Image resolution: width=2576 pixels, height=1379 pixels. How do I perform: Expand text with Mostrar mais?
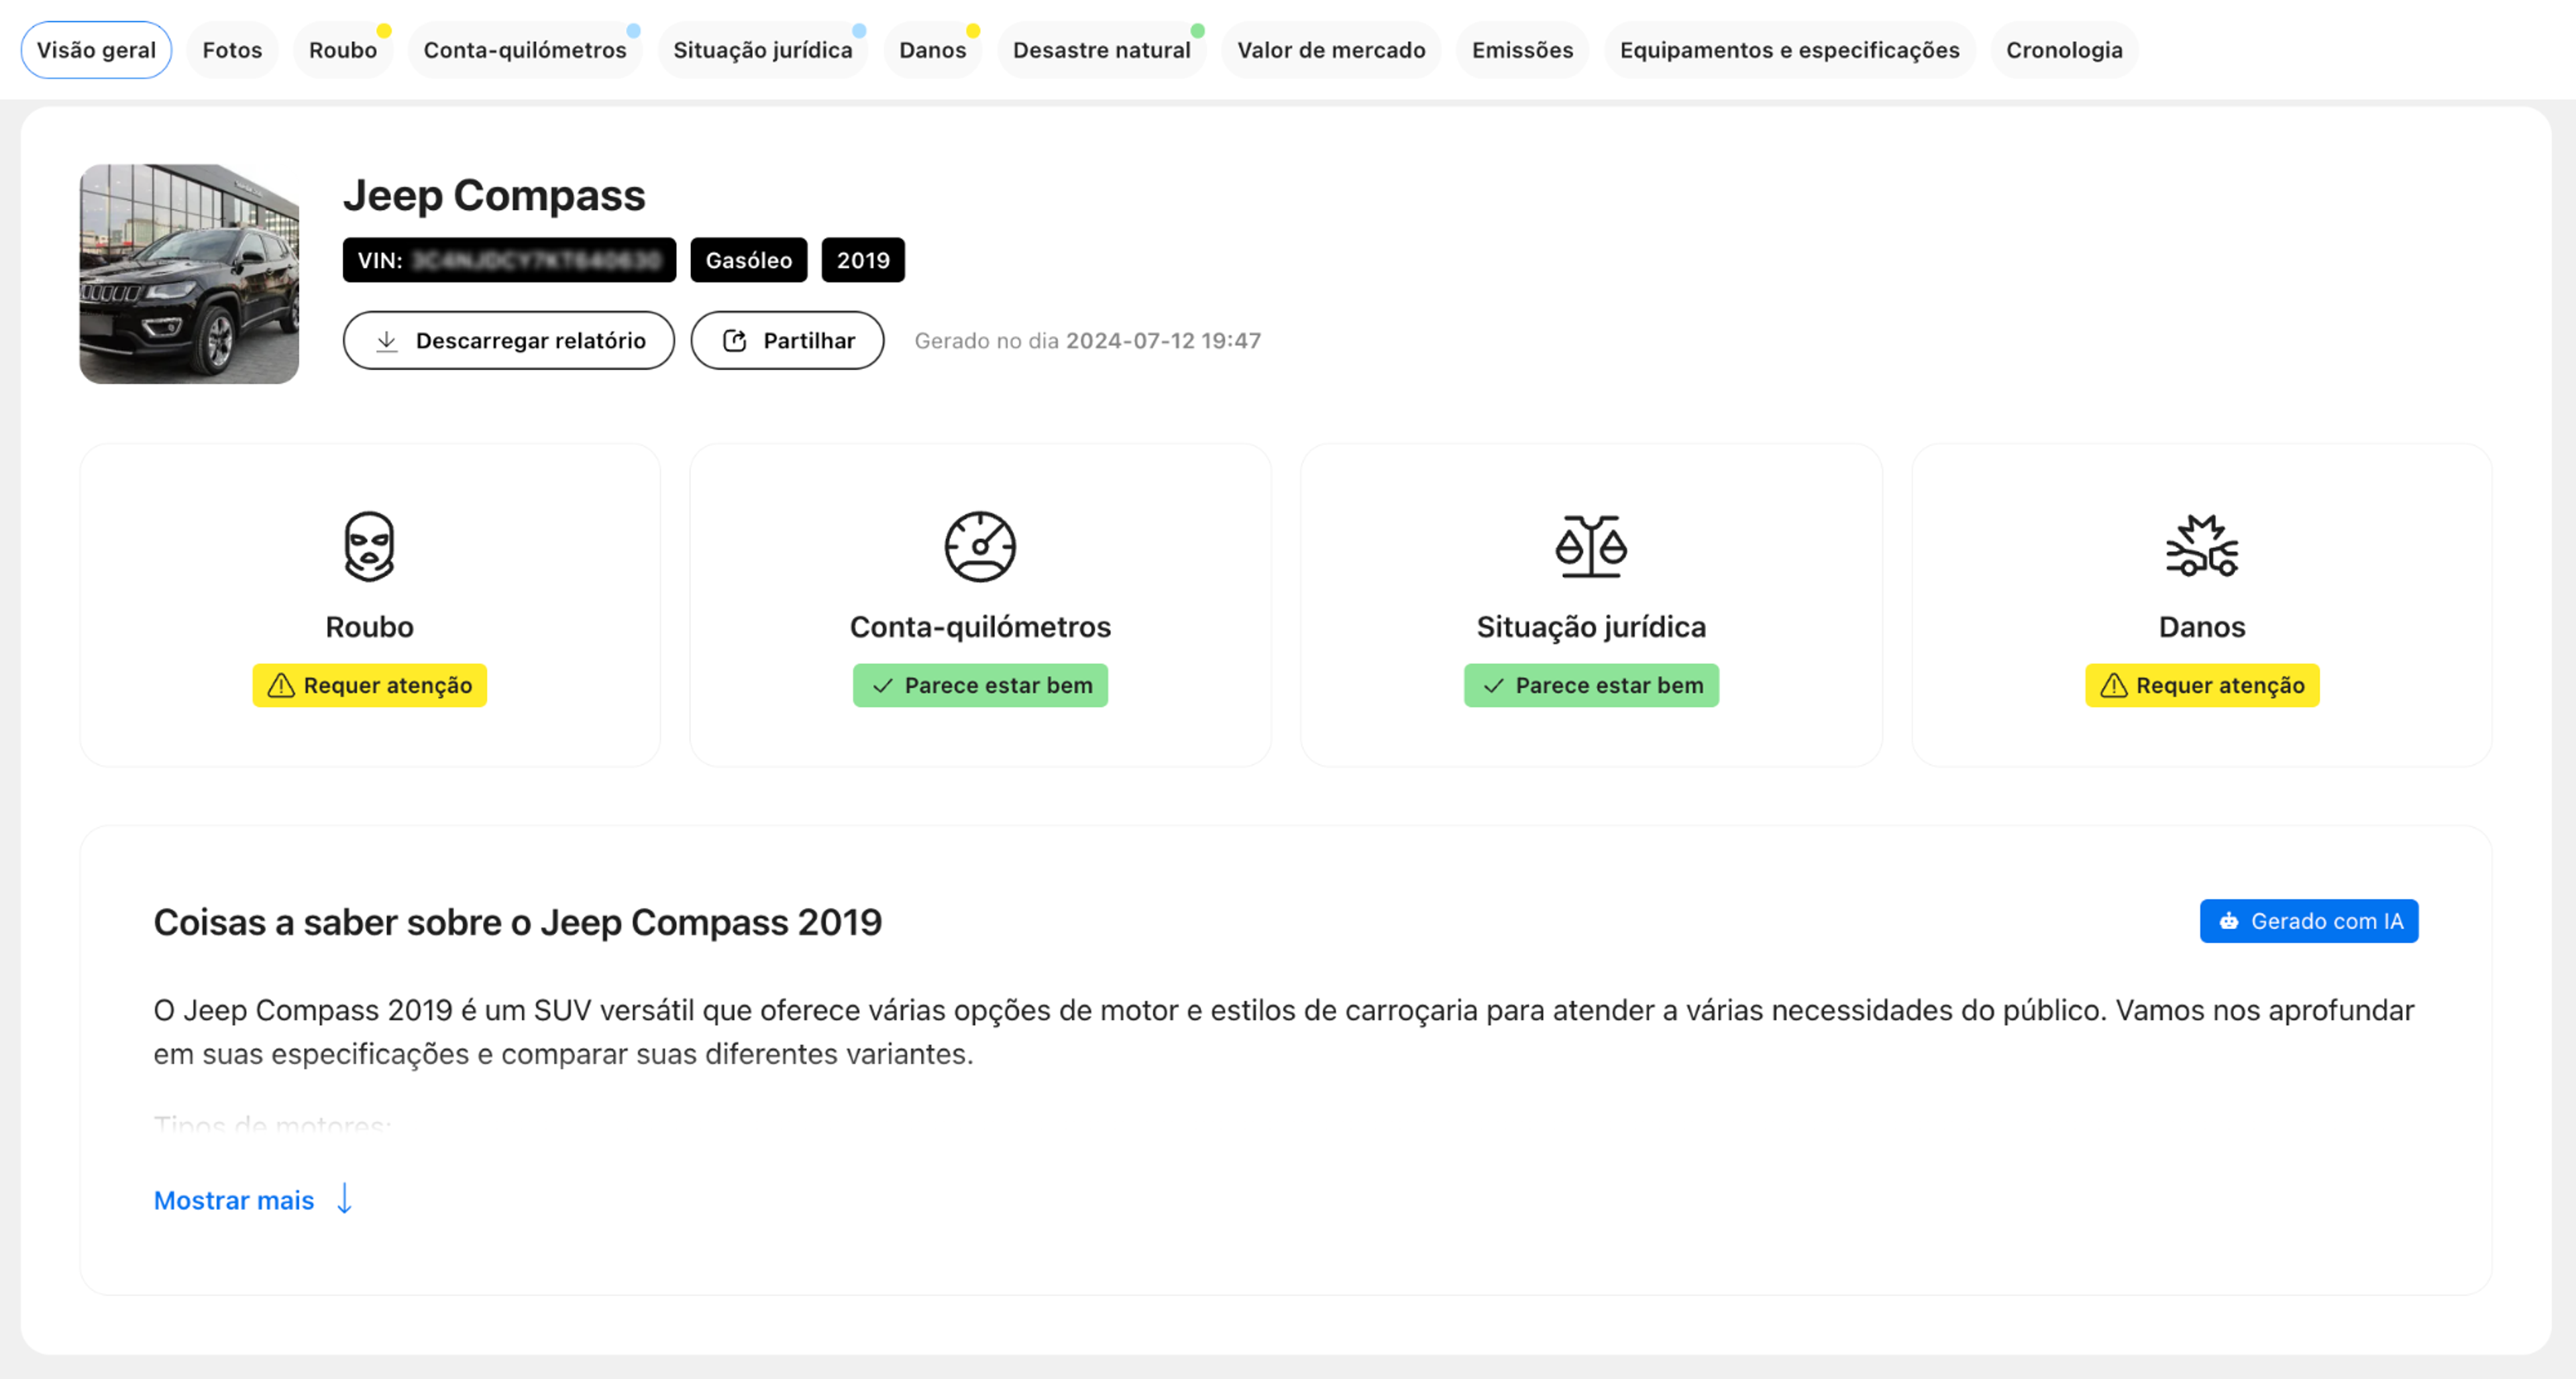pyautogui.click(x=234, y=1200)
